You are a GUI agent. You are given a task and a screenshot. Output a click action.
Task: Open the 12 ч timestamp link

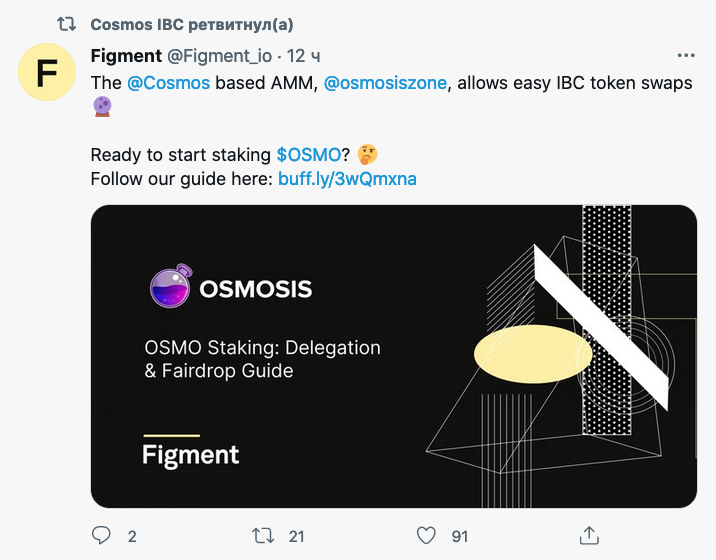point(303,56)
